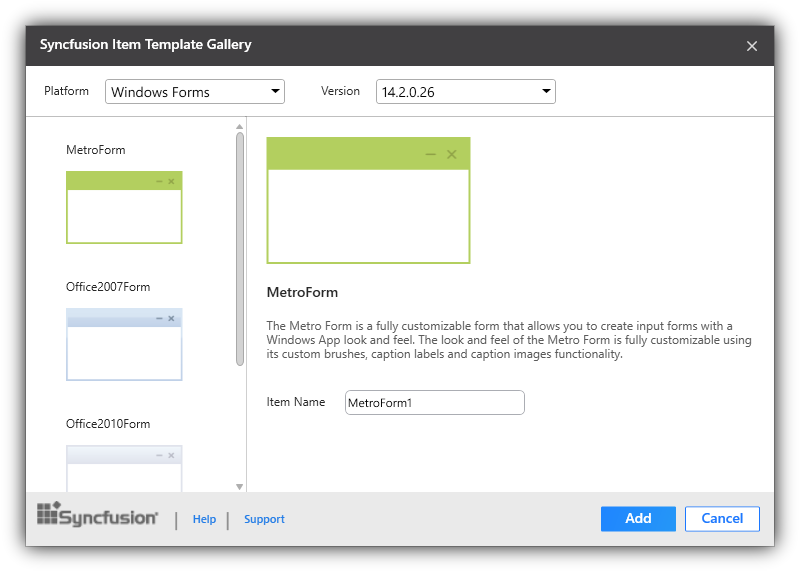This screenshot has height=572, width=800.
Task: Click the Syncfusion logo in footer
Action: (x=97, y=515)
